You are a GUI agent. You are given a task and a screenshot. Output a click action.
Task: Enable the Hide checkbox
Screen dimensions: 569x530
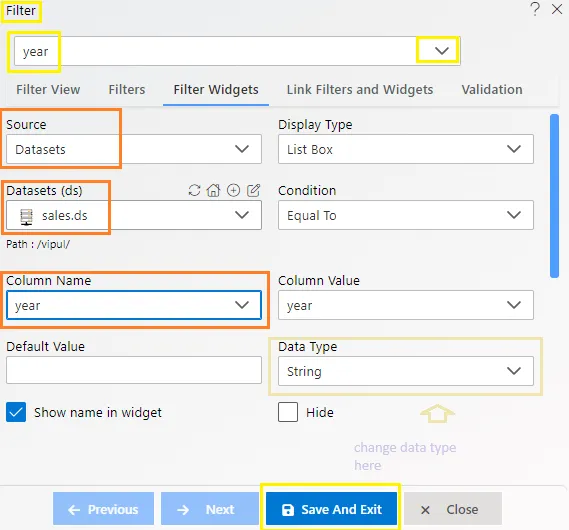pos(288,412)
